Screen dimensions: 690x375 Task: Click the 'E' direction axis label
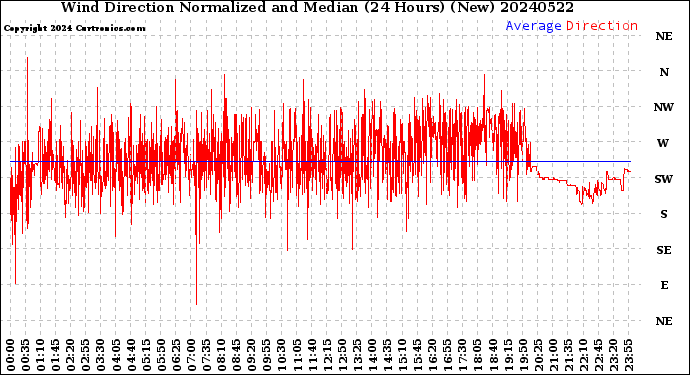point(664,285)
